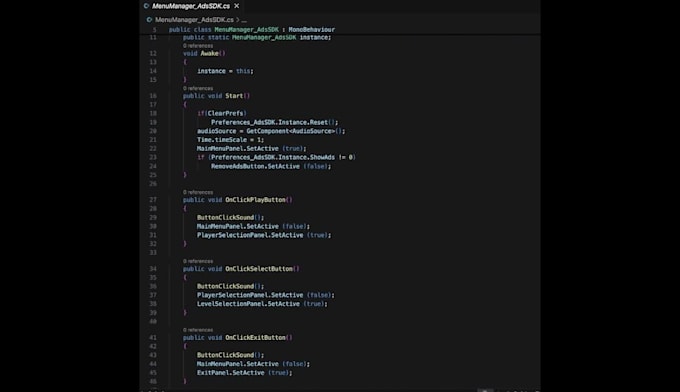Open '0 references' lens above OnClickPlayButton()
The width and height of the screenshot is (680, 392).
(198, 192)
